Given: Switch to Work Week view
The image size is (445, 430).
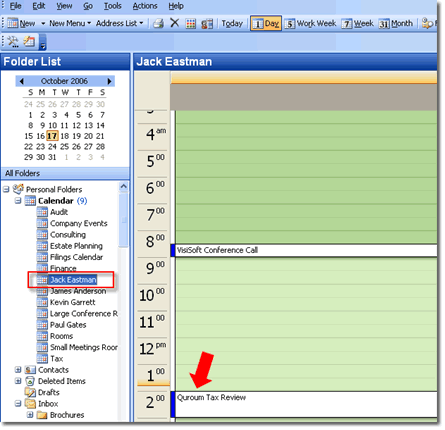Looking at the screenshot, I should point(310,23).
